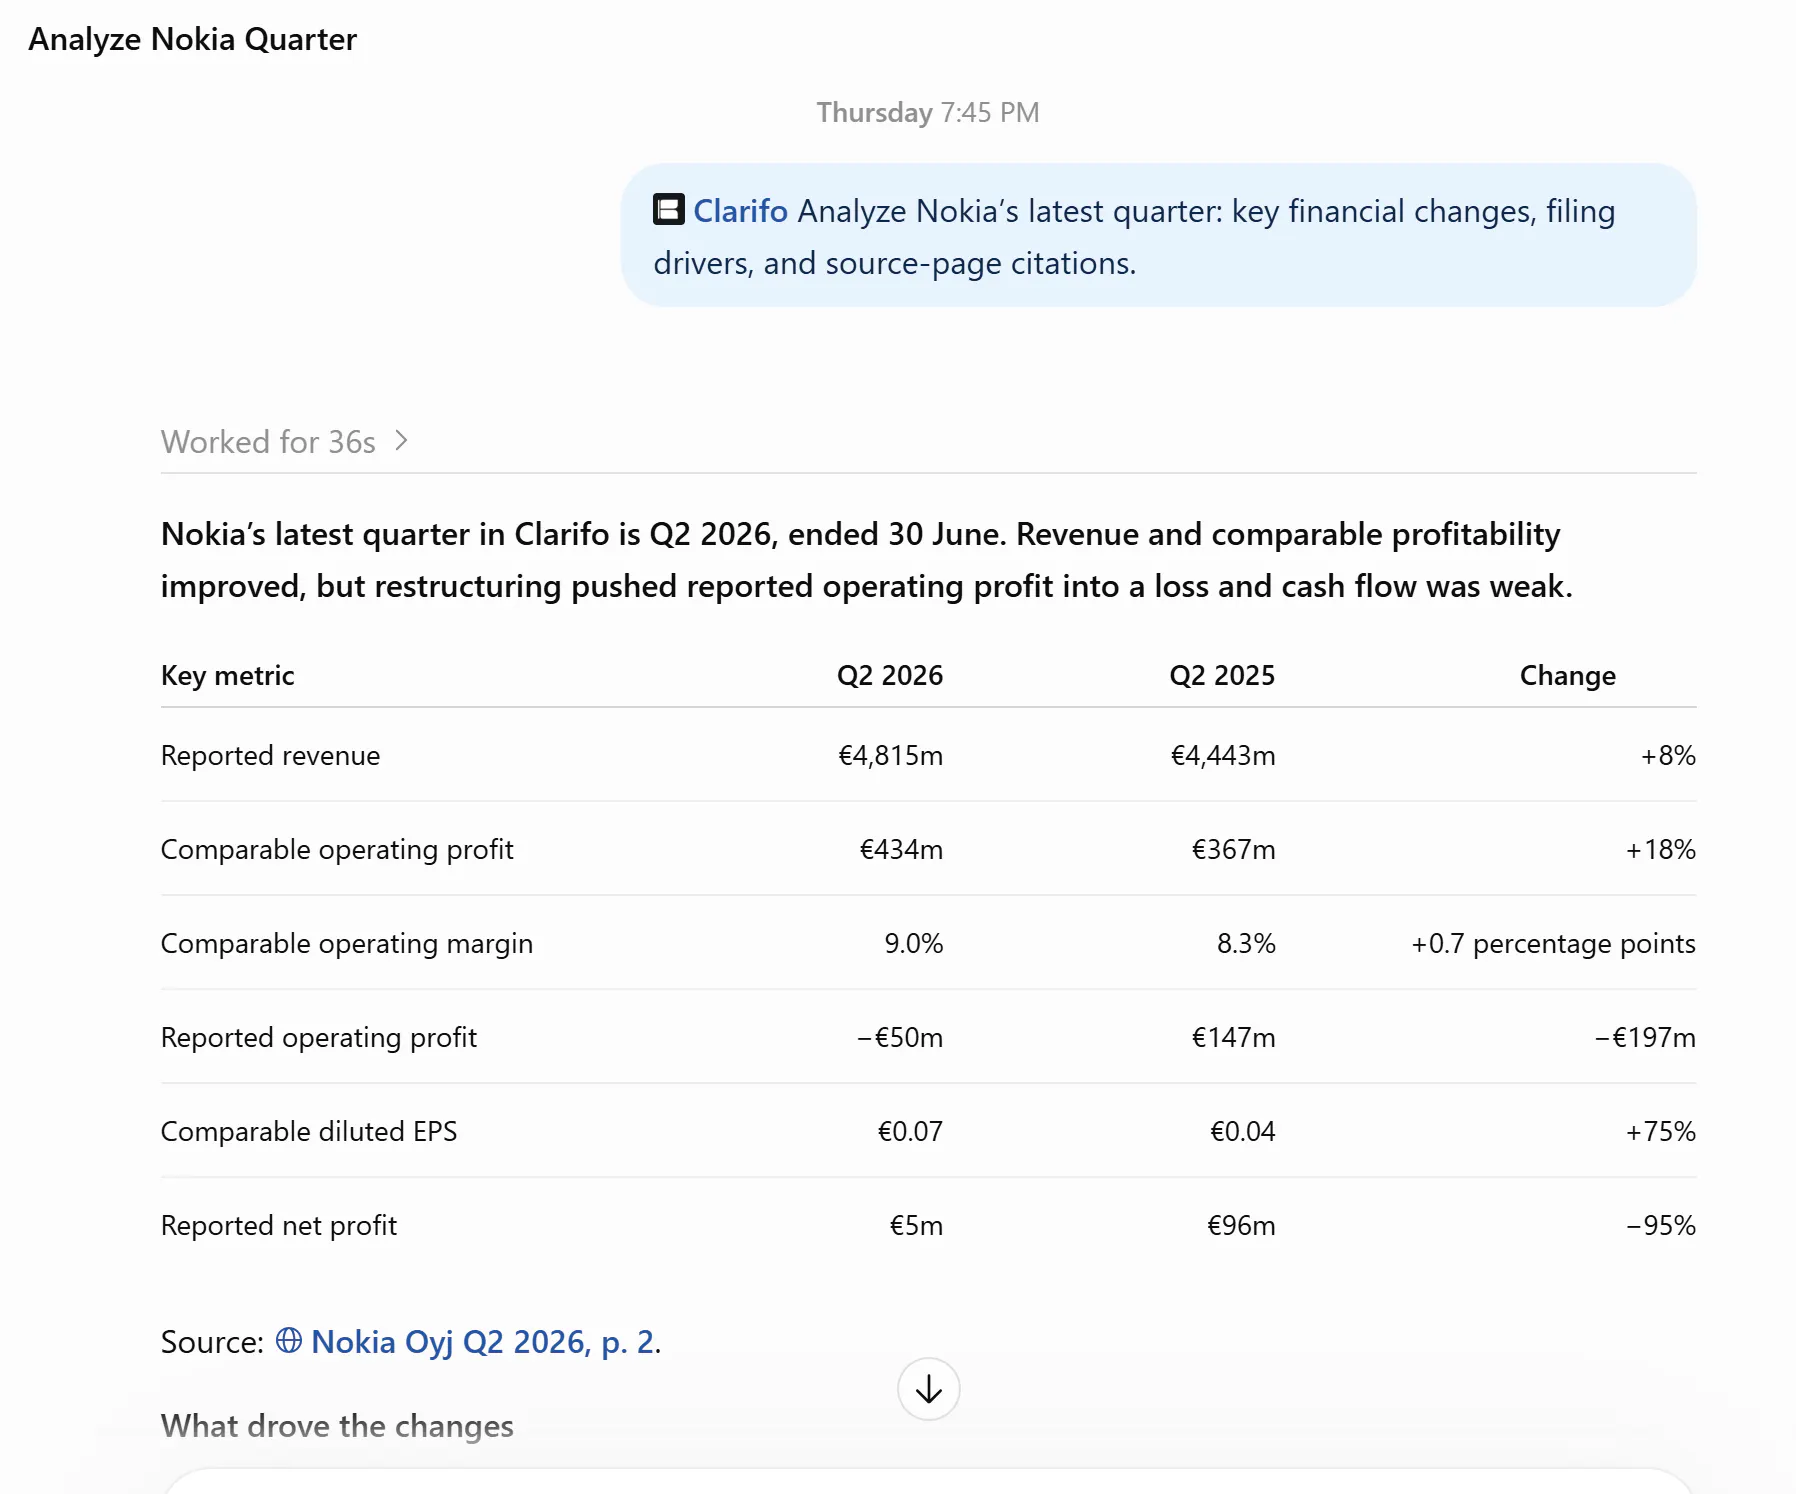Click the user prompt message bubble
Viewport: 1796px width, 1494px height.
pyautogui.click(x=1158, y=236)
